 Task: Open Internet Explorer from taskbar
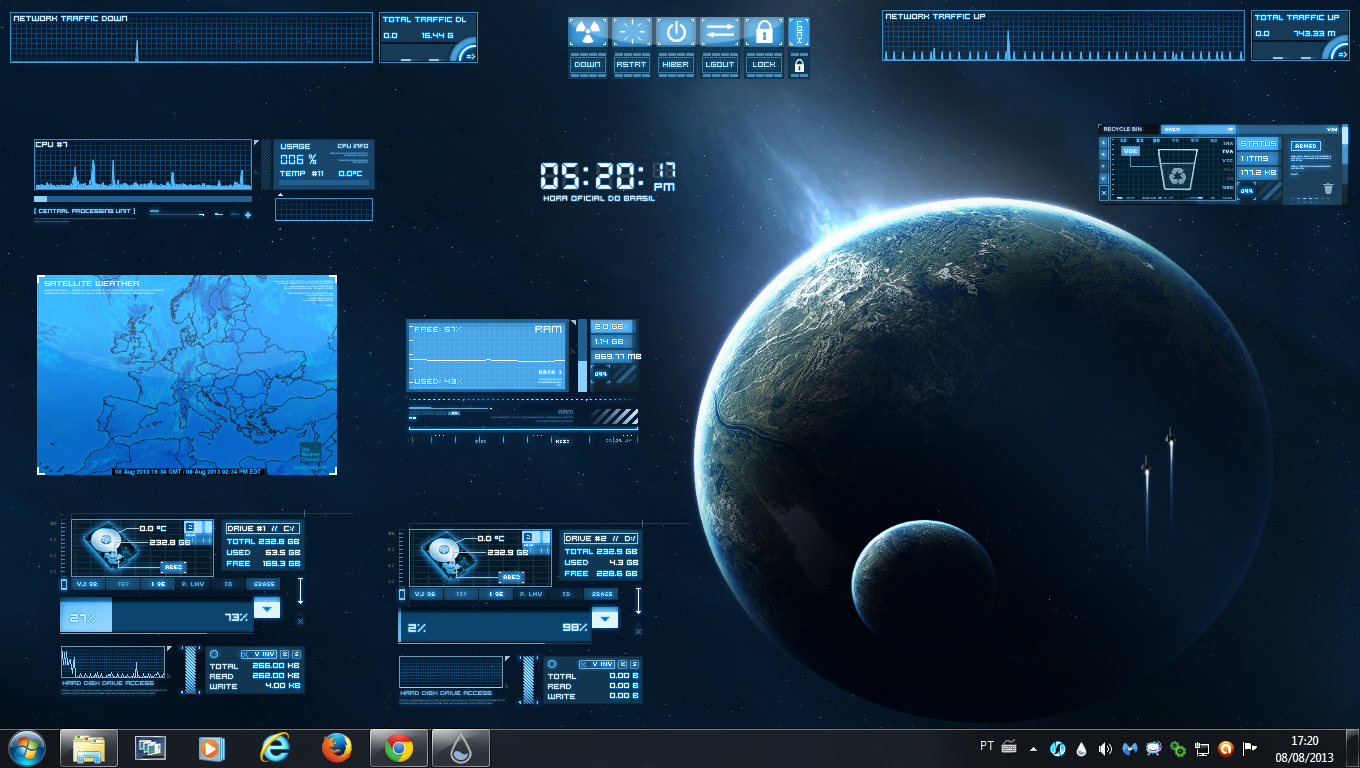[274, 748]
